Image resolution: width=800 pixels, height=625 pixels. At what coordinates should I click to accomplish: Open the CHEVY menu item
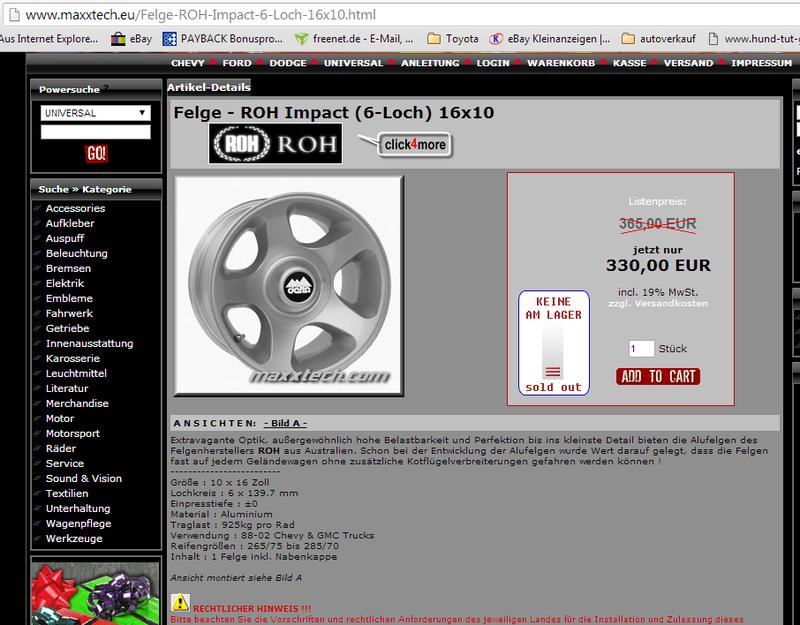point(188,63)
